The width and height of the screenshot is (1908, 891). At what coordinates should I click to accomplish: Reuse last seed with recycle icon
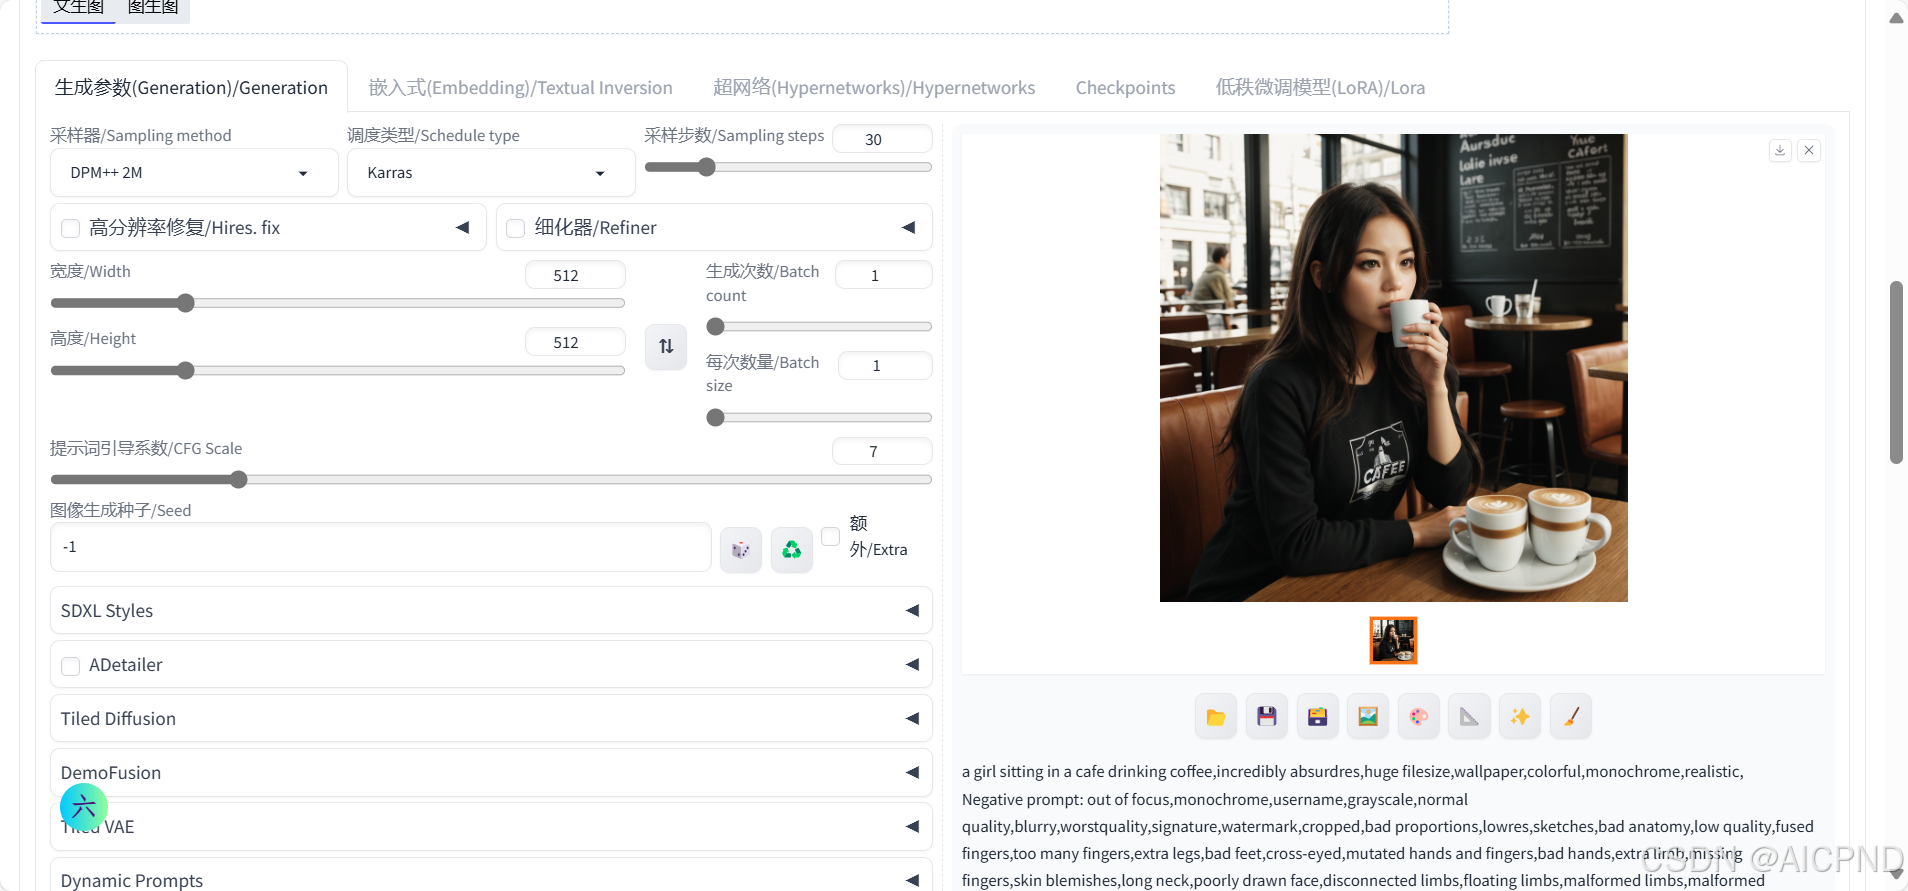(792, 550)
